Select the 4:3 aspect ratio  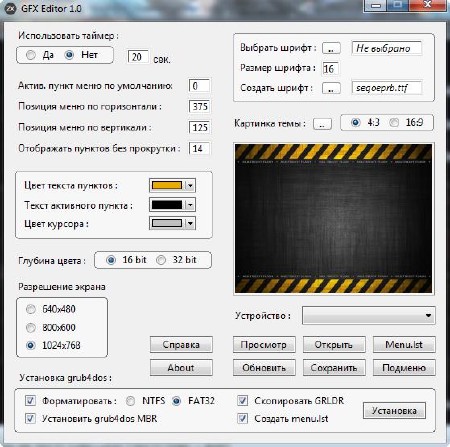[x=356, y=123]
